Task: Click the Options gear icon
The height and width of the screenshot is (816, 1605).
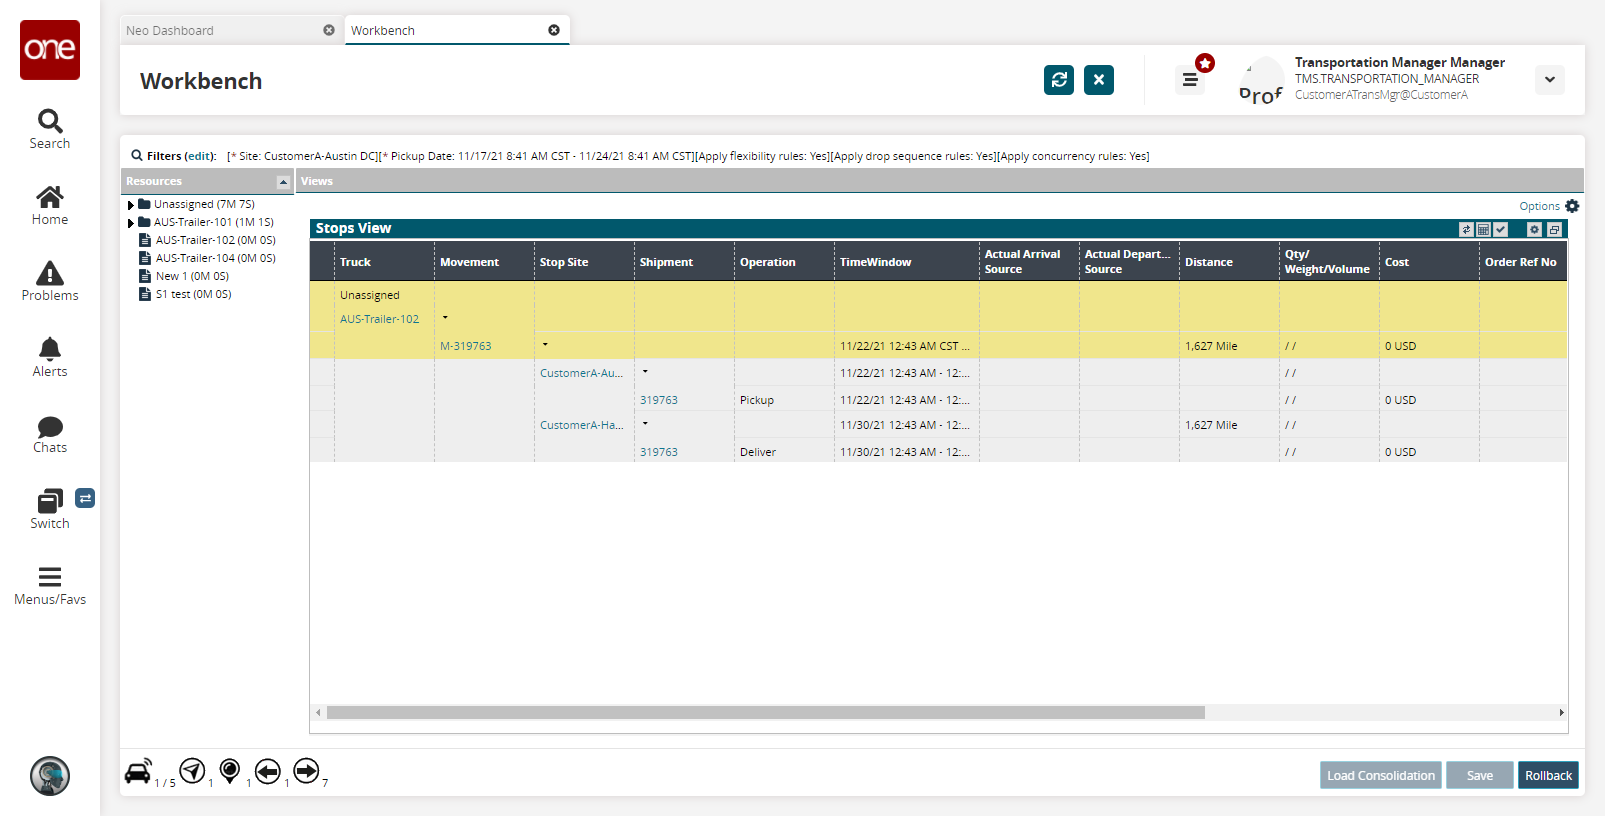Action: 1572,206
